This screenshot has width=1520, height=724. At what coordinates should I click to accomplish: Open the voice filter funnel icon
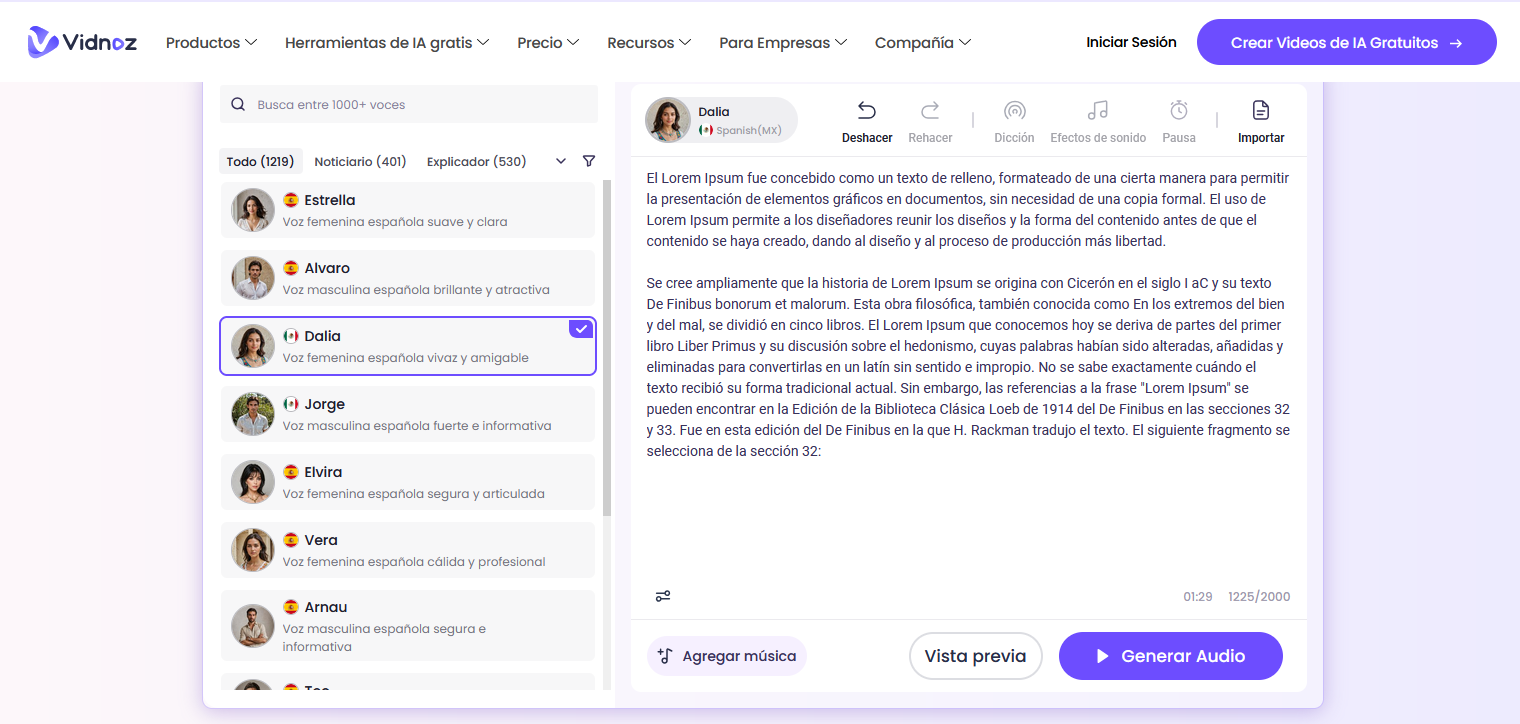[x=589, y=161]
